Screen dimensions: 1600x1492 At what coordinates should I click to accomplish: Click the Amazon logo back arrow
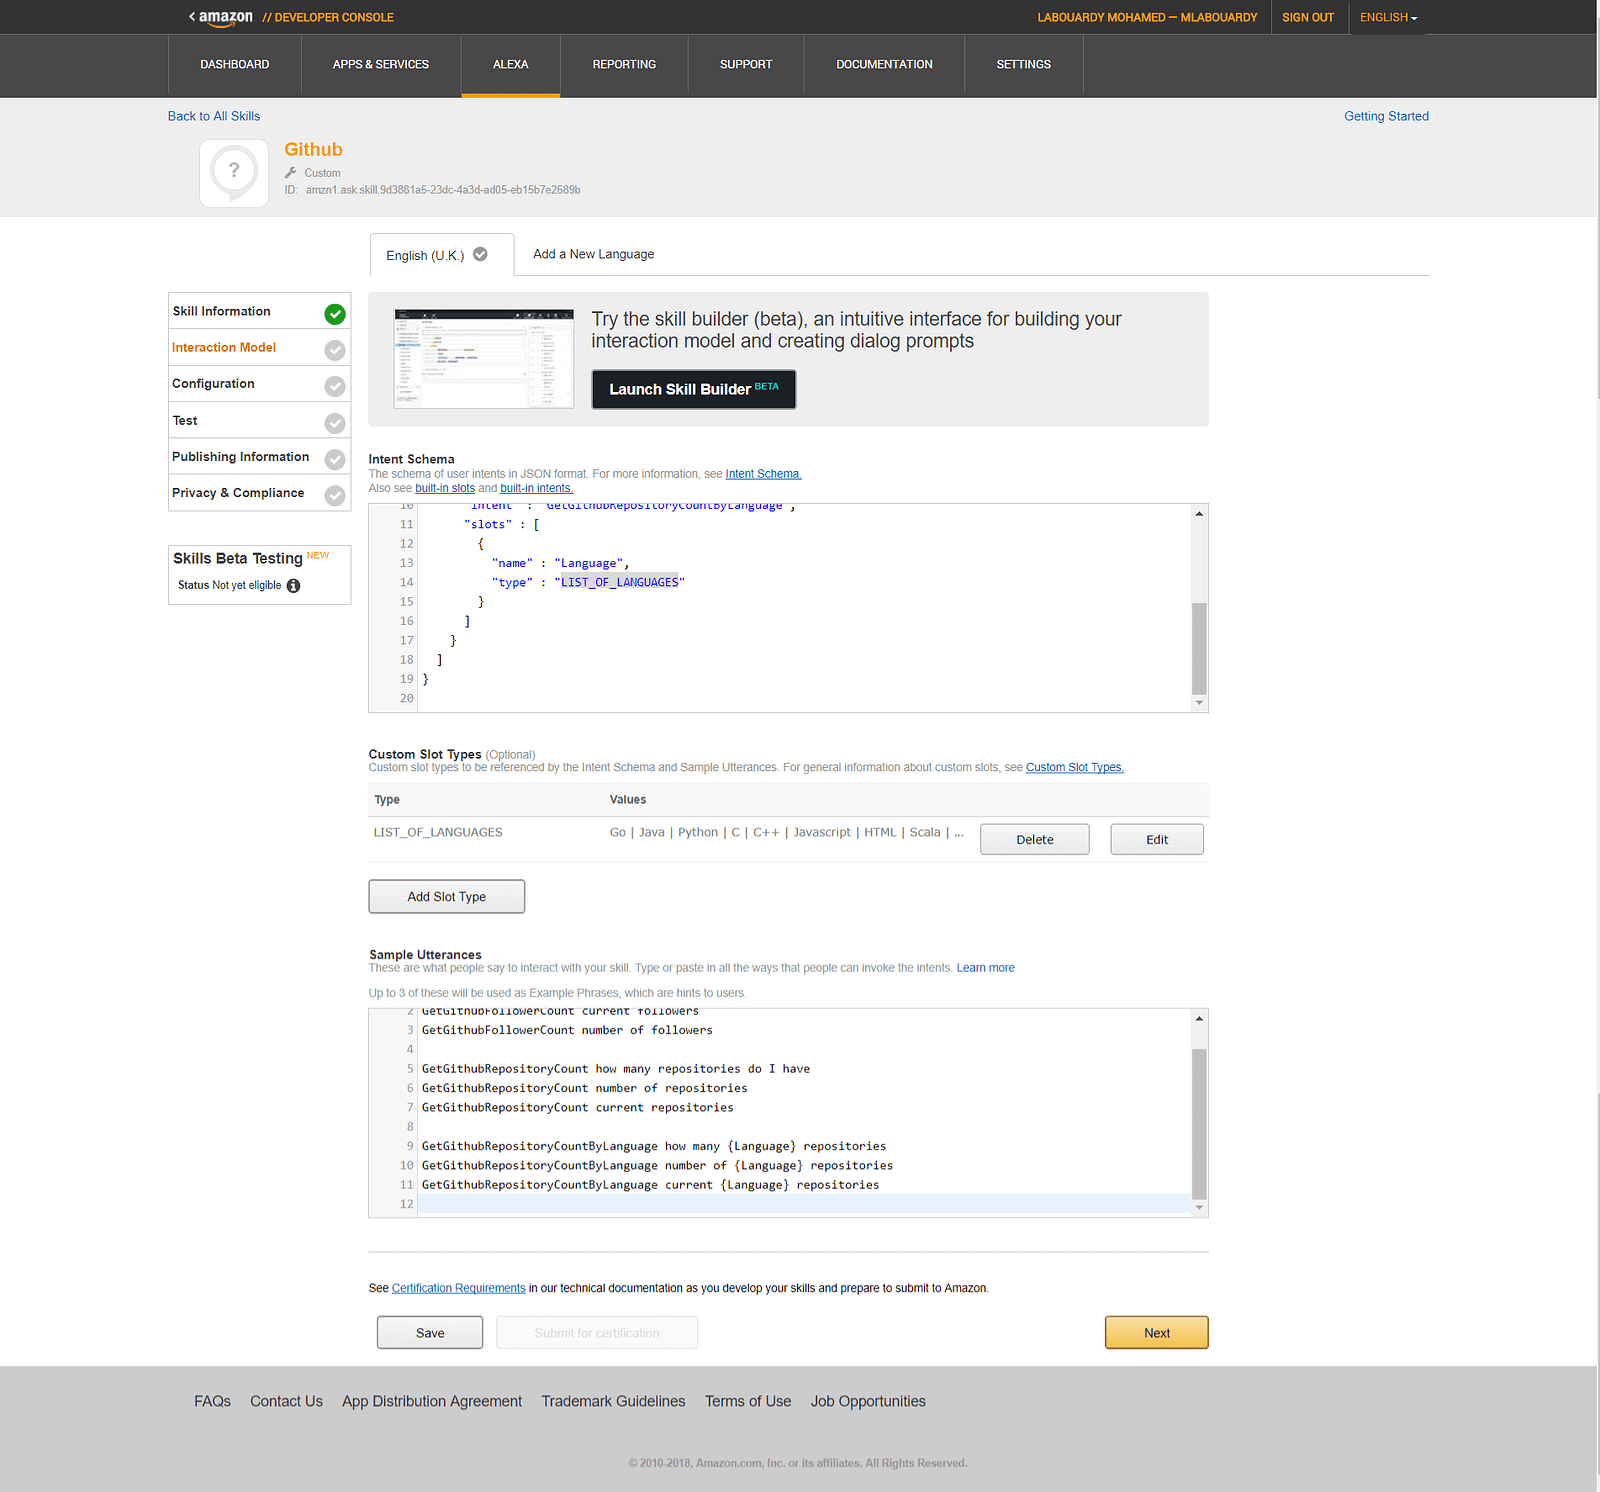[x=192, y=16]
